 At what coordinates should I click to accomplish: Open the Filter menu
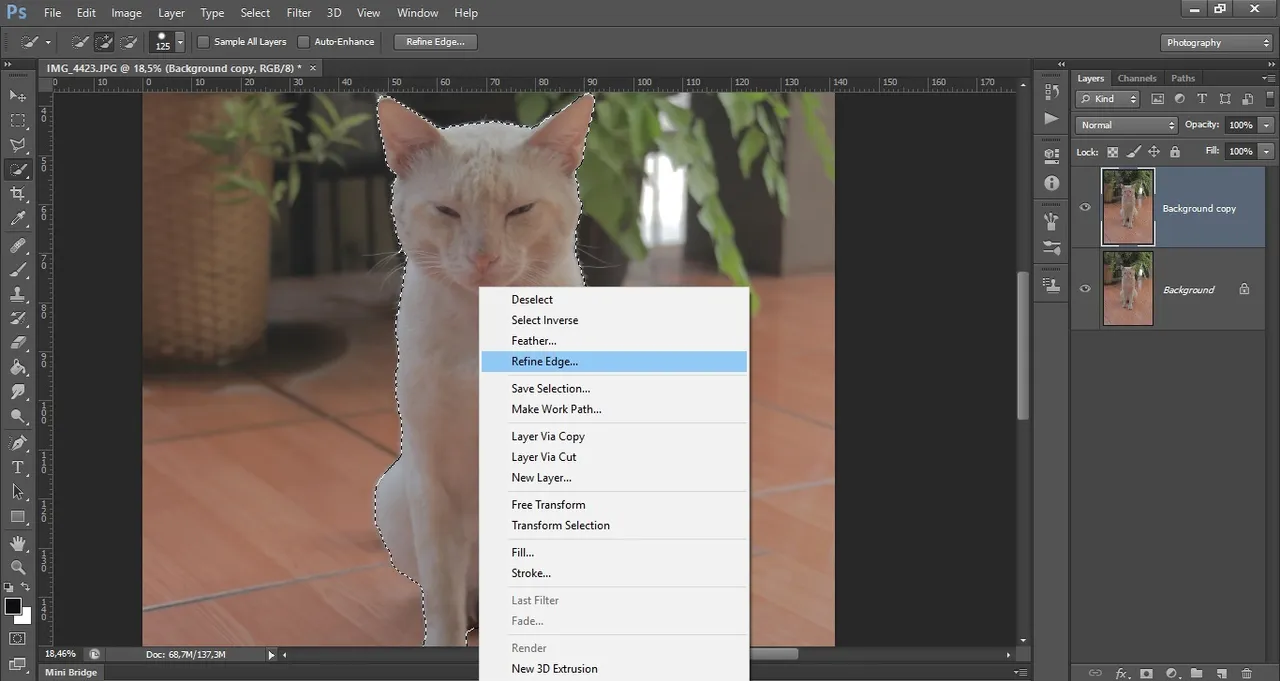tap(299, 13)
